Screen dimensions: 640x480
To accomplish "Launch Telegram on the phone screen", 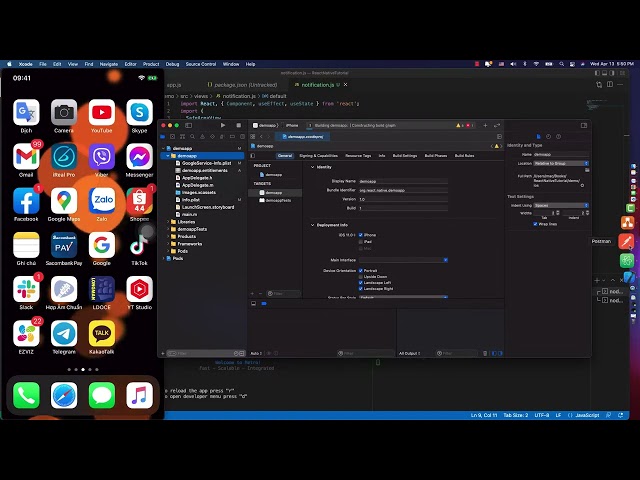I will click(64, 333).
